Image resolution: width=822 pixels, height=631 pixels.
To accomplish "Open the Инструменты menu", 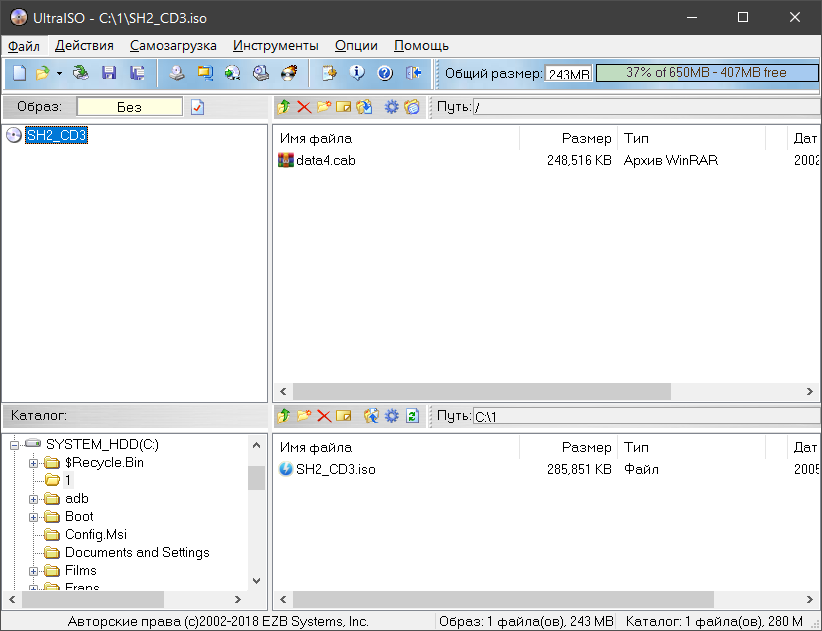I will pos(276,46).
